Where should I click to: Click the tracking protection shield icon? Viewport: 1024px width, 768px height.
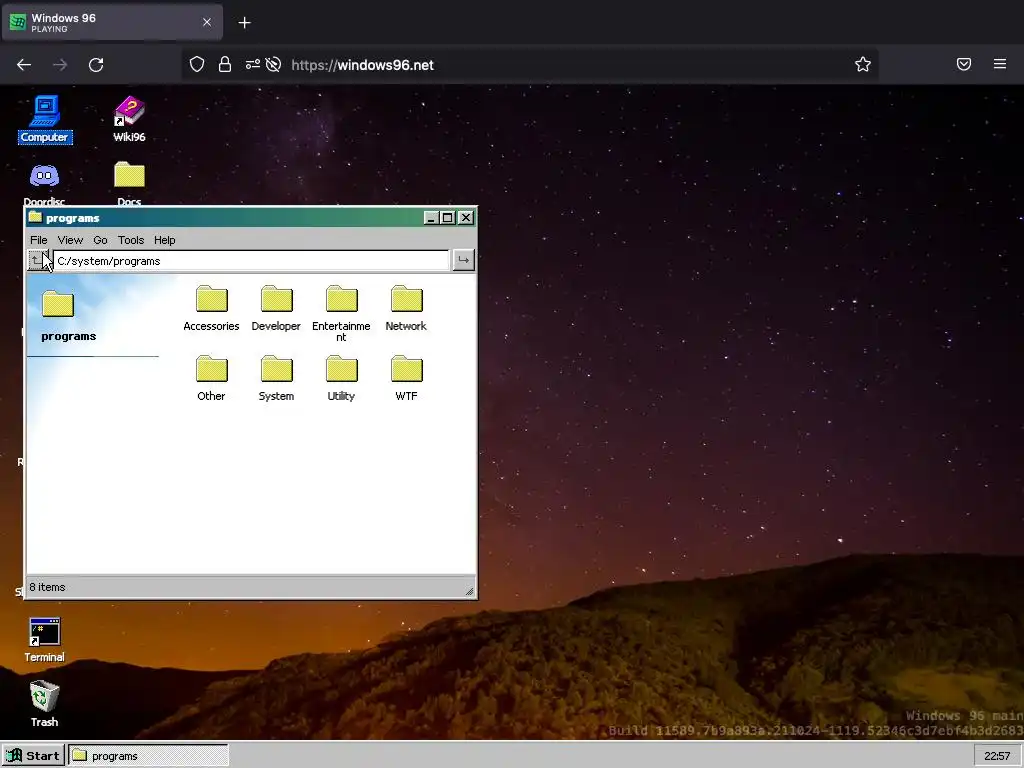click(197, 64)
